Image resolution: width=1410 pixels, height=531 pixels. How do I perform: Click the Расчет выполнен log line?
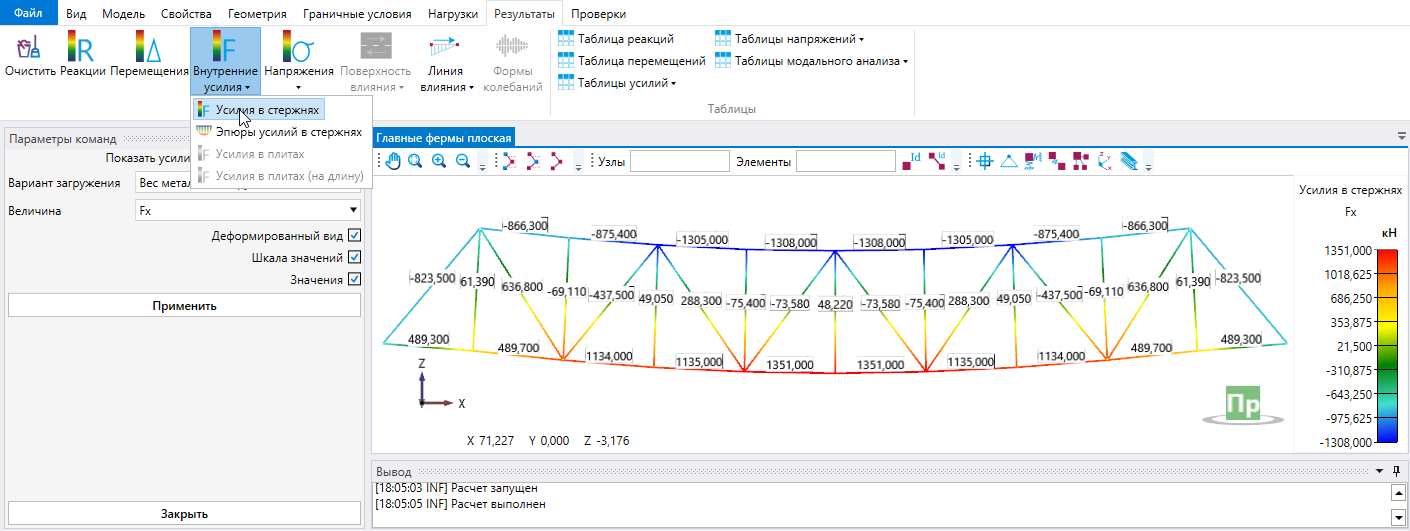pos(460,504)
